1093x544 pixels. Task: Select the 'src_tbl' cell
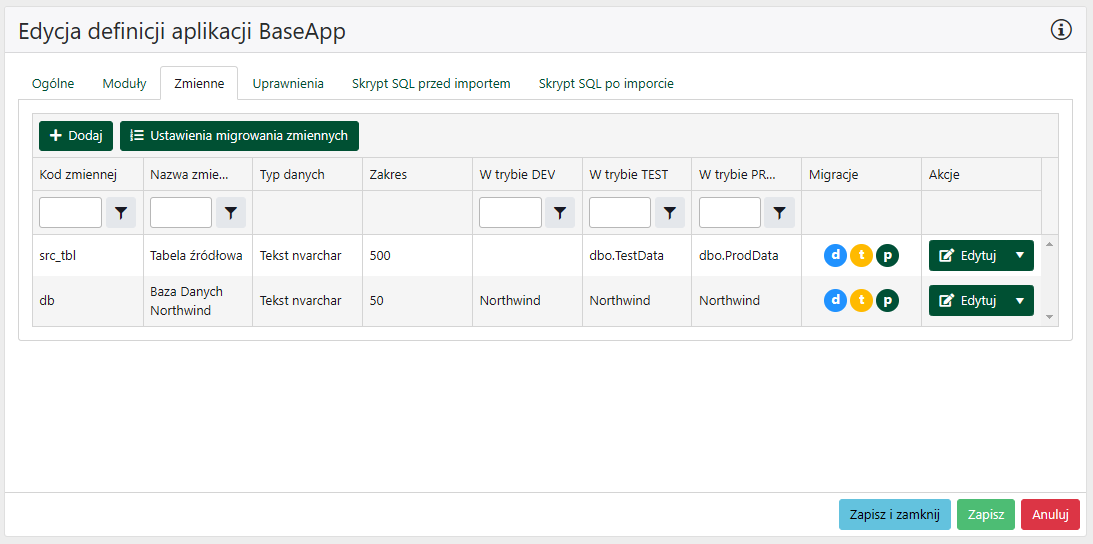pyautogui.click(x=88, y=255)
